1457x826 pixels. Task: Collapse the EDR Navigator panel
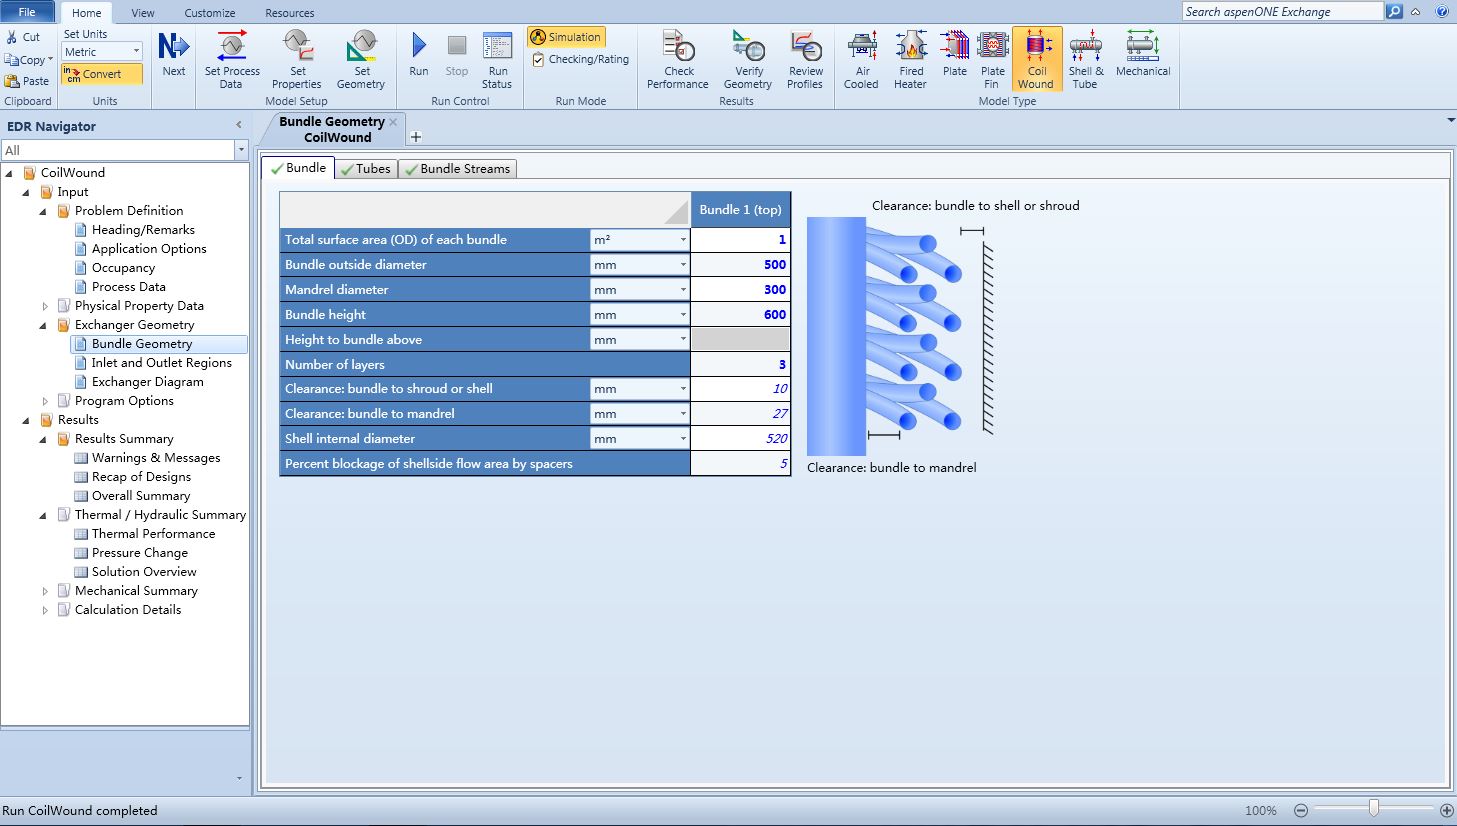click(x=239, y=126)
